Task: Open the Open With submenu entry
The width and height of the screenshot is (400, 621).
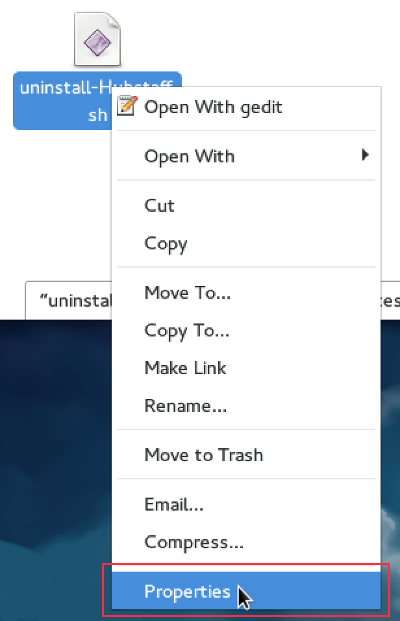Action: 246,156
